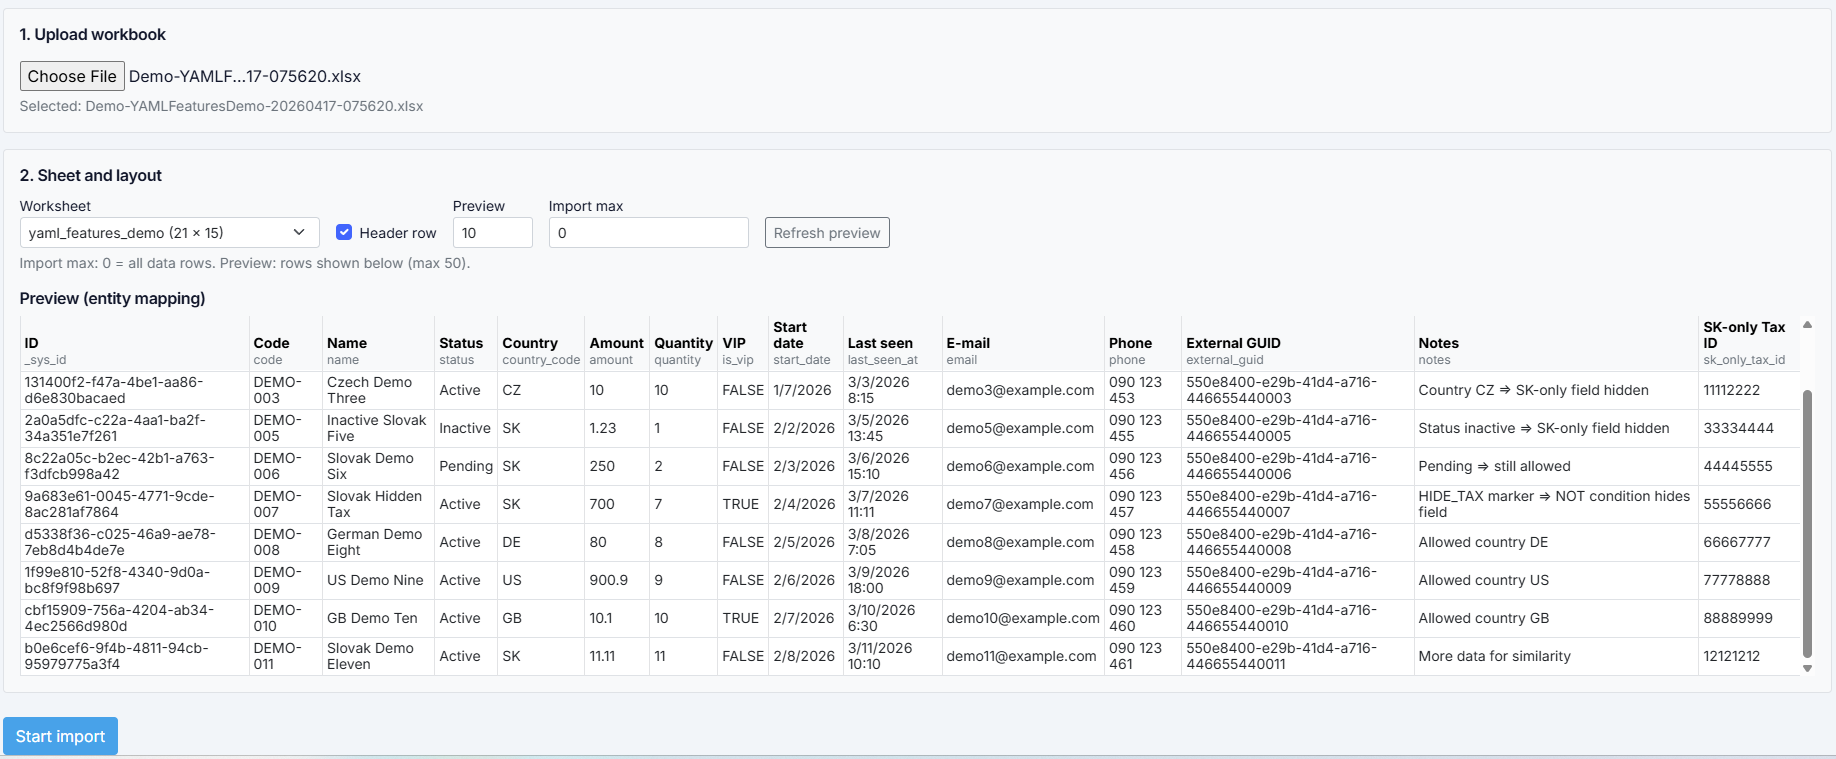
Task: Click the Worksheet dropdown chevron arrow
Action: coord(299,232)
